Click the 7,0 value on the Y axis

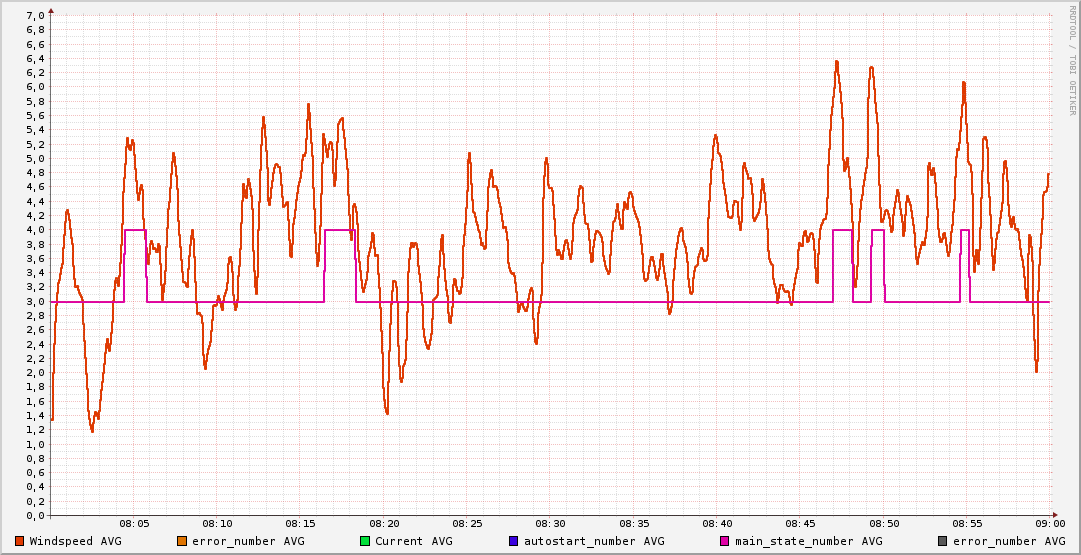click(35, 16)
